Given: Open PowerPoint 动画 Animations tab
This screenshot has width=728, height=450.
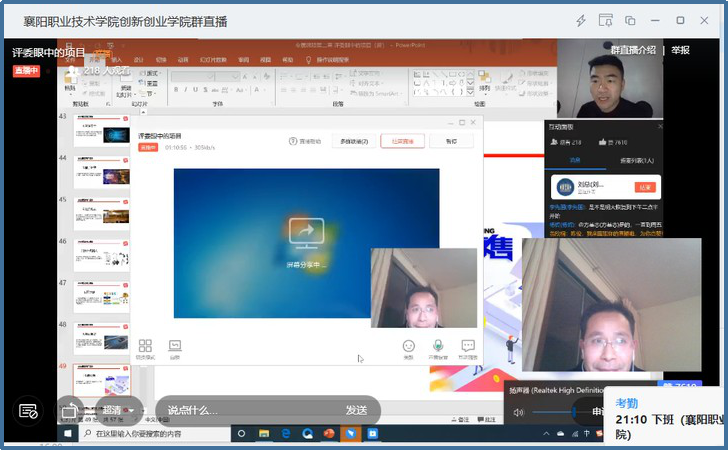Looking at the screenshot, I should point(183,60).
